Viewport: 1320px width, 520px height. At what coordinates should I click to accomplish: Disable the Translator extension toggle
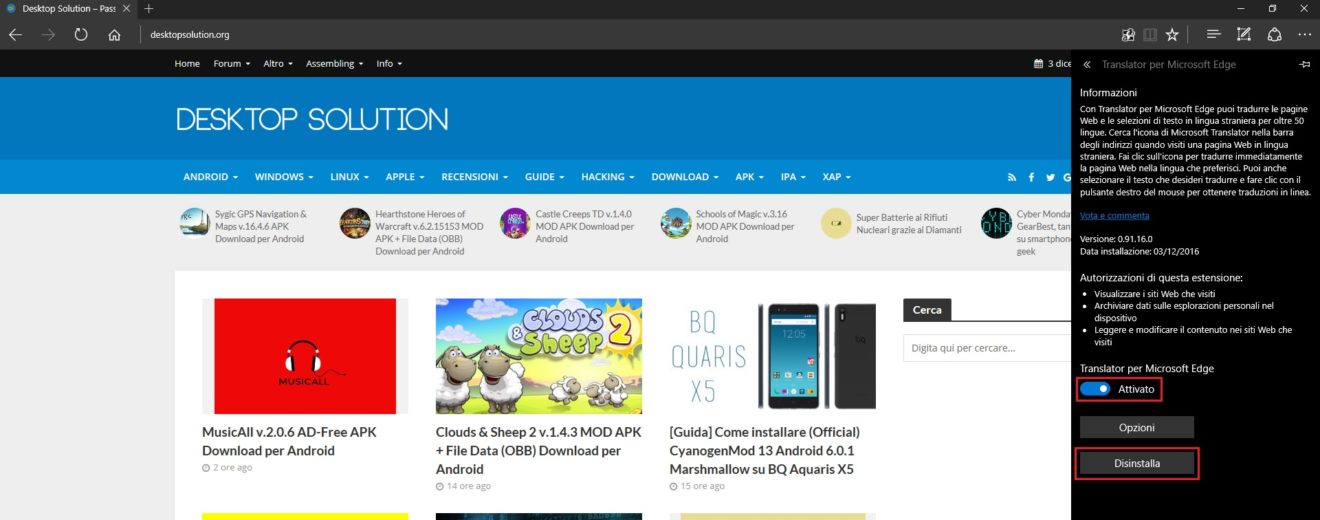[1095, 389]
